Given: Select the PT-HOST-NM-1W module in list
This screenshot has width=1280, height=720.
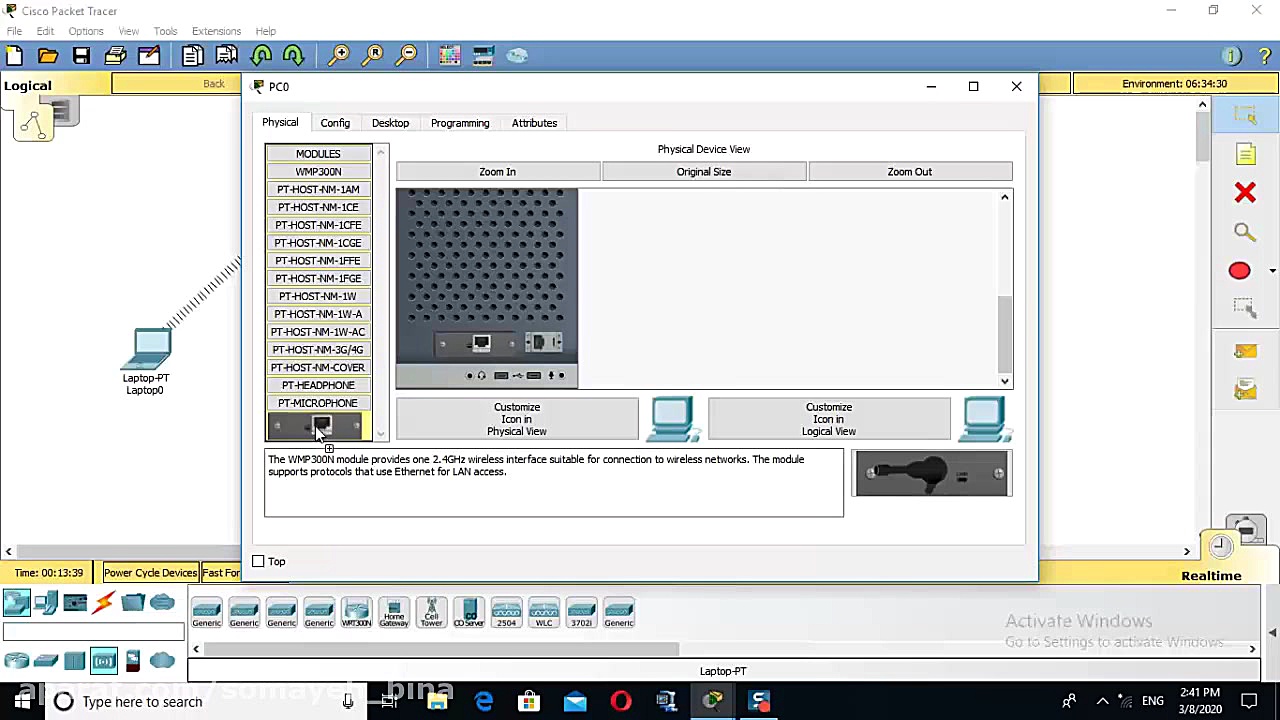Looking at the screenshot, I should pos(318,296).
